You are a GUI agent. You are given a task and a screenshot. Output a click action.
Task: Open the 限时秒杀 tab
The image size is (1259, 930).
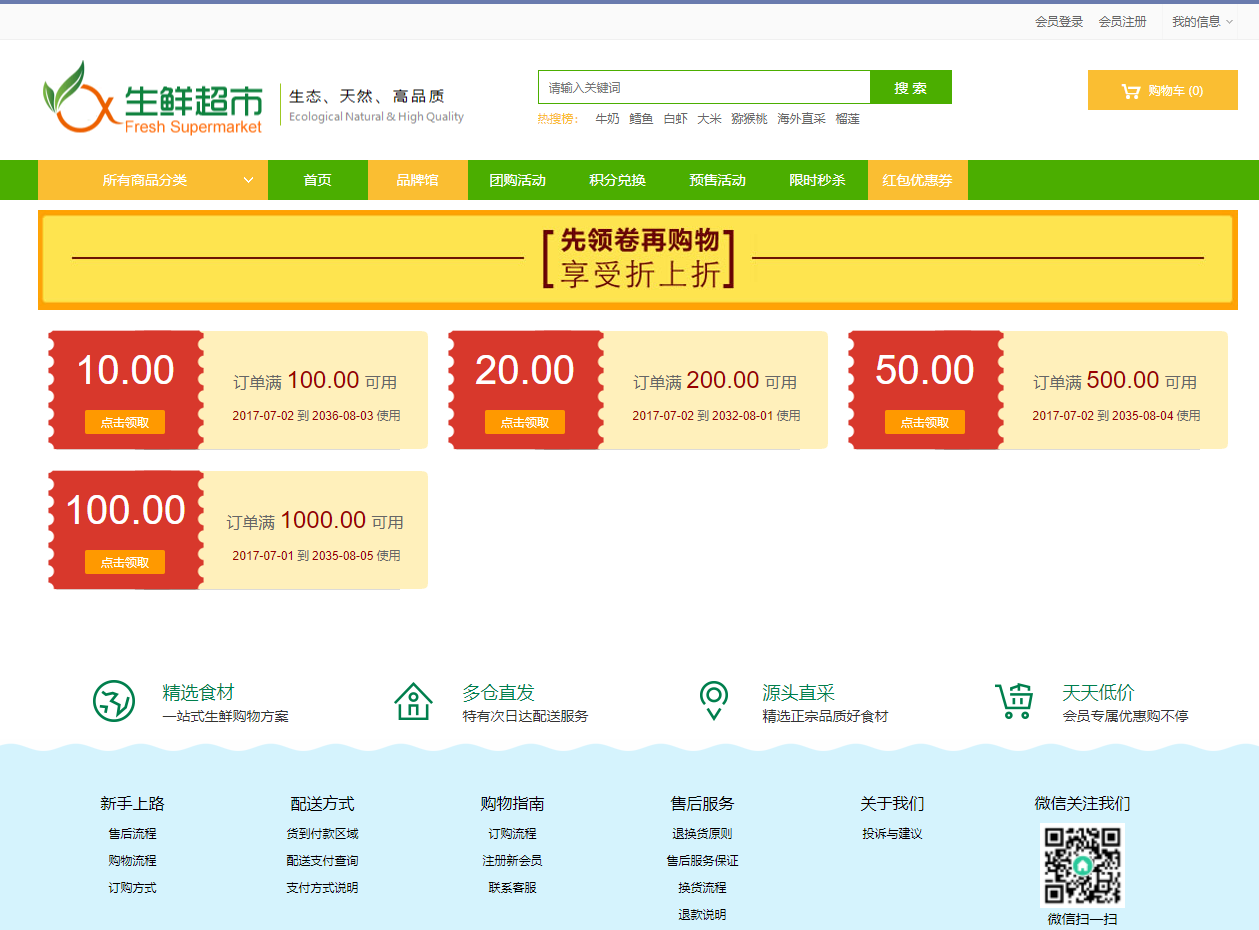coord(818,180)
